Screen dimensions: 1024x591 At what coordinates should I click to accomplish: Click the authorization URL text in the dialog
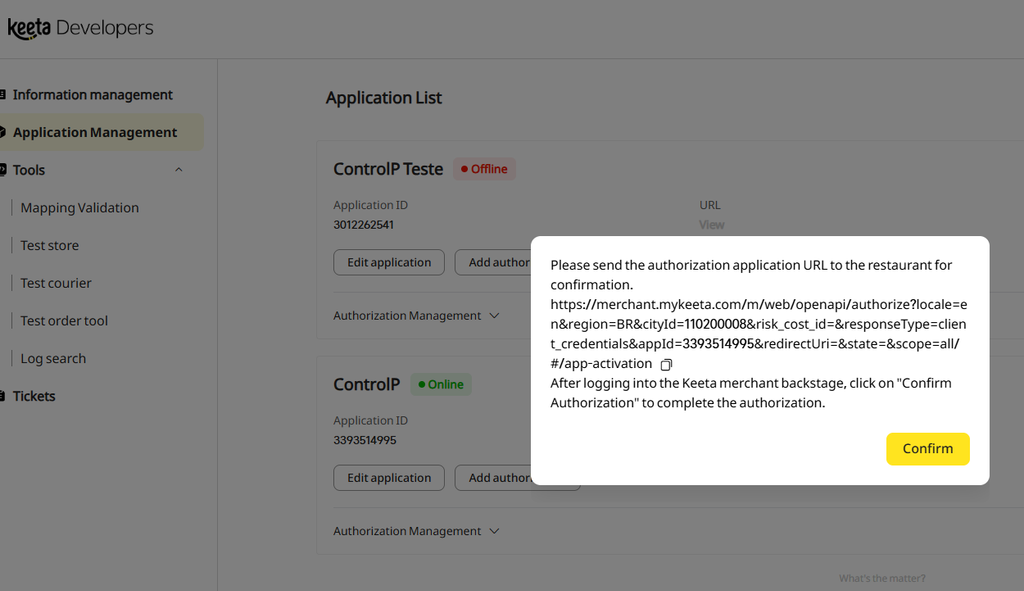pos(758,334)
